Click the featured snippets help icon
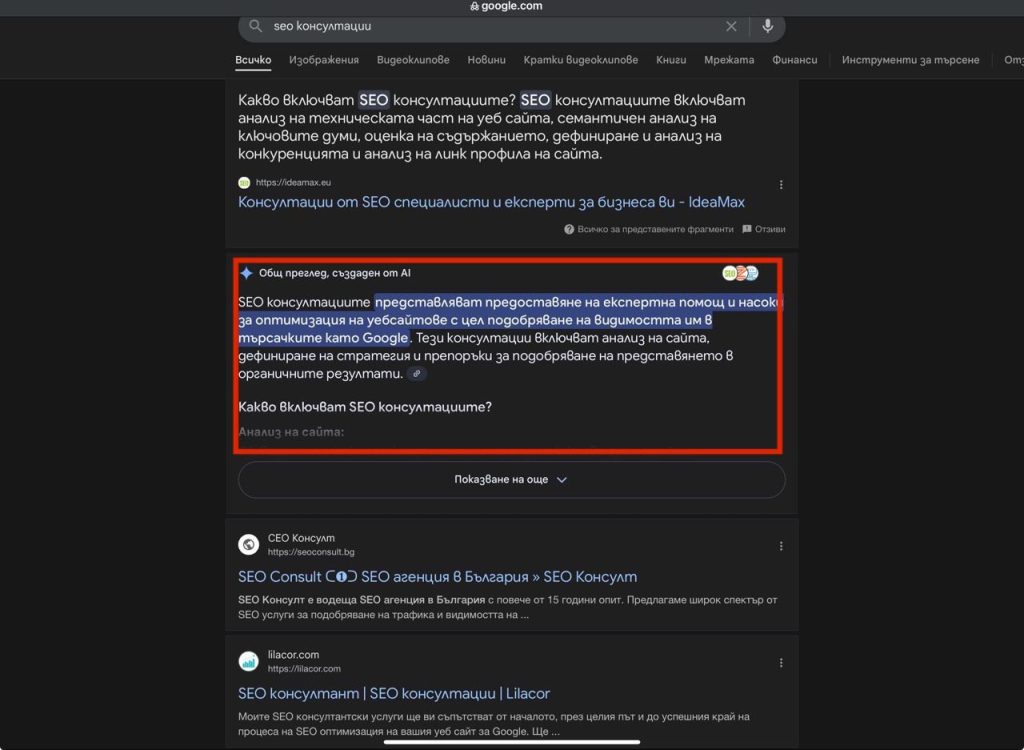Screen dimensions: 1024x750 569,229
